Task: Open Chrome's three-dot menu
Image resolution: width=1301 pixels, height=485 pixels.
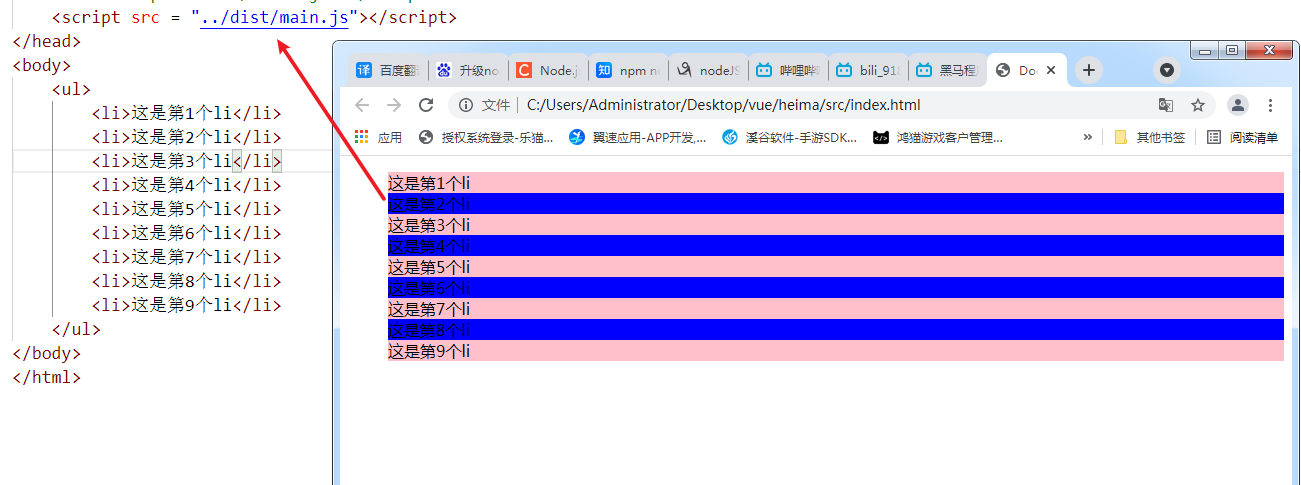Action: (x=1270, y=105)
